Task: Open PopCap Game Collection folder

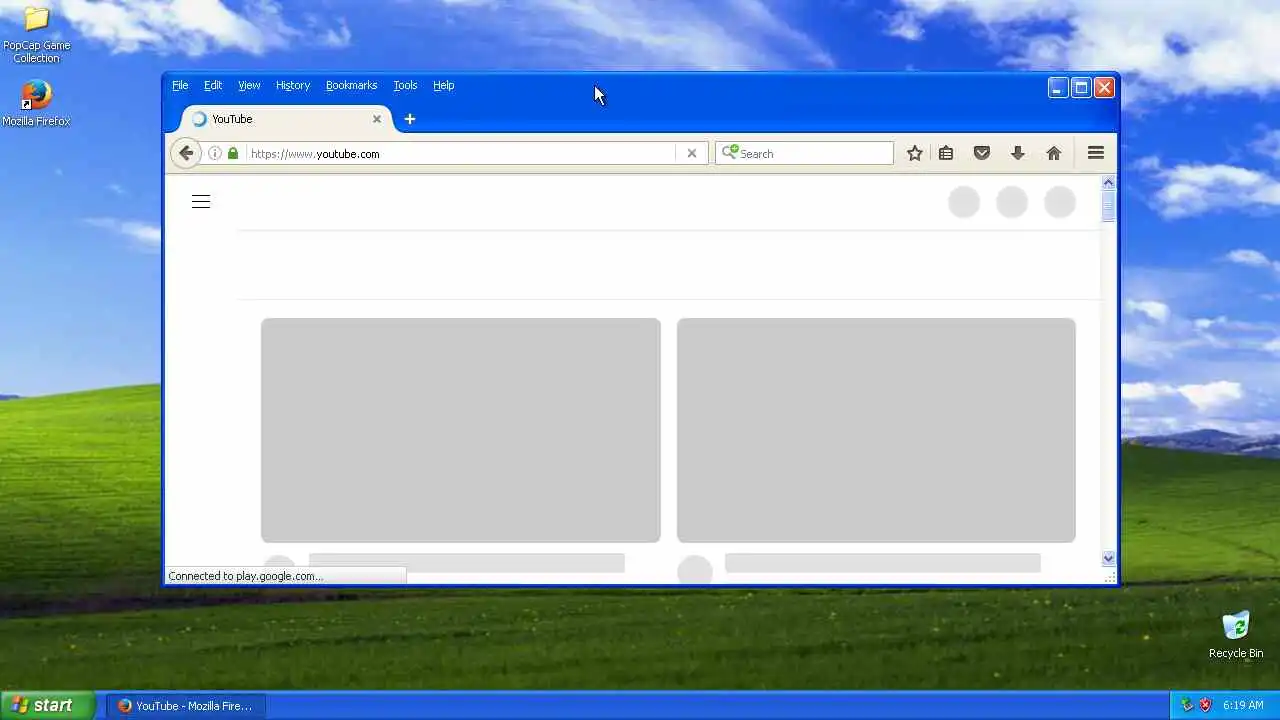Action: (x=36, y=36)
